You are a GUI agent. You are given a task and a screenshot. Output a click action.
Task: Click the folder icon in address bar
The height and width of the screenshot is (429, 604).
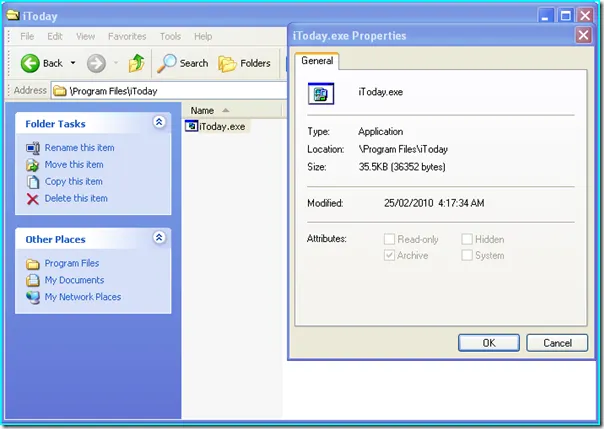[60, 91]
